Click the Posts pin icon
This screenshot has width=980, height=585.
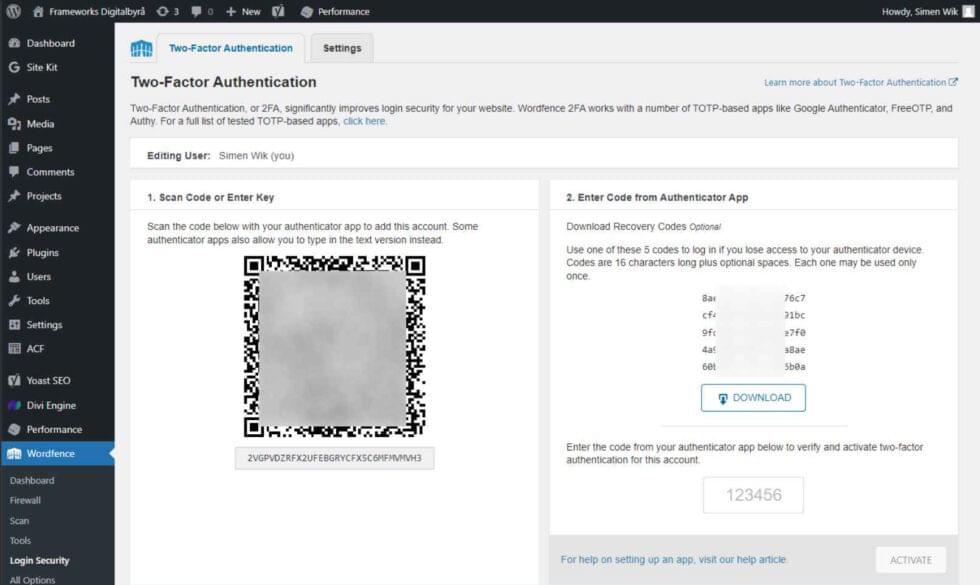[14, 99]
